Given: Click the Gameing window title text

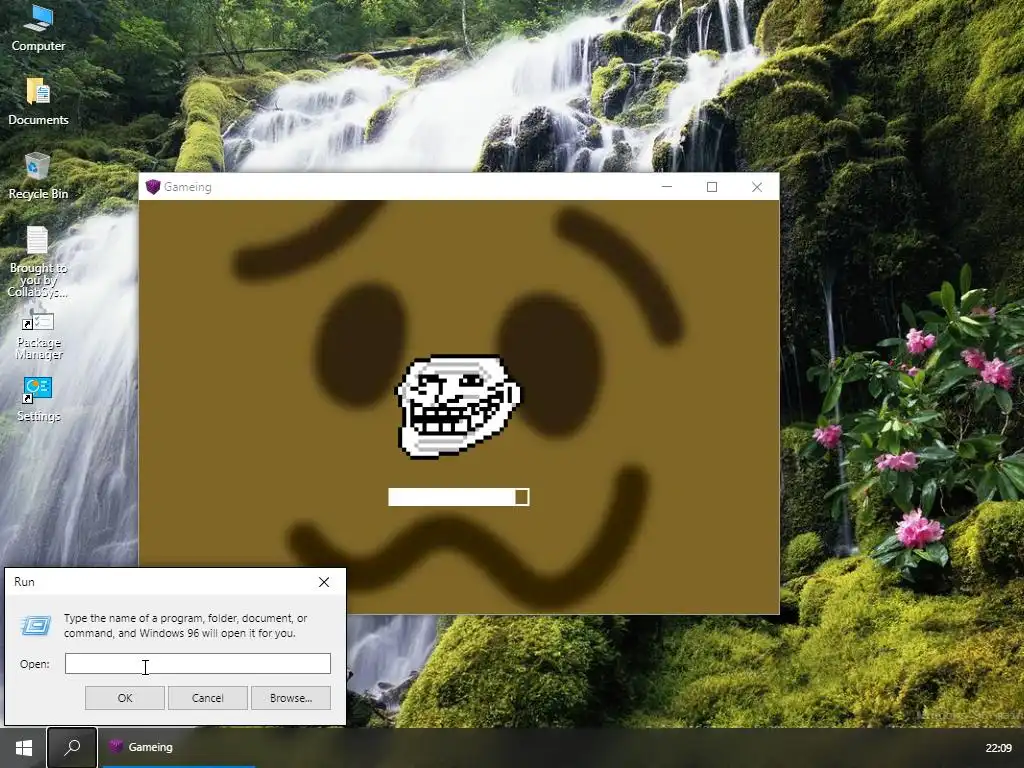Looking at the screenshot, I should (x=187, y=187).
